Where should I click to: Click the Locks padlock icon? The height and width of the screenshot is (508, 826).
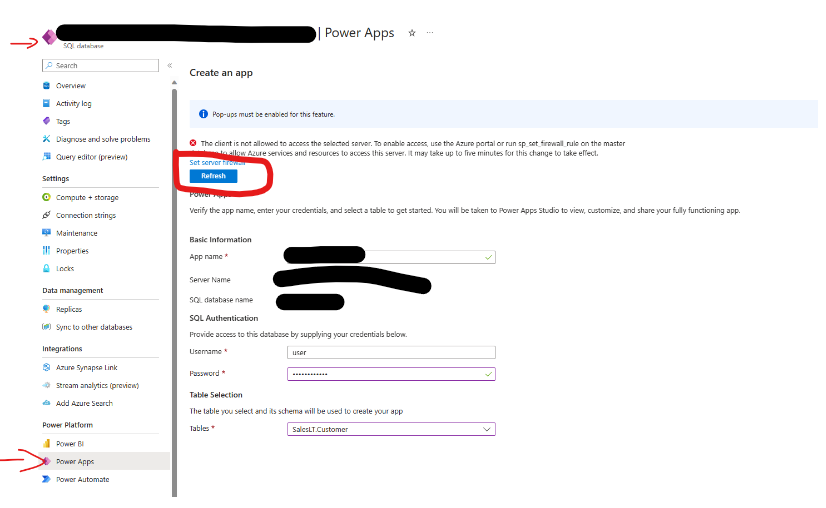[46, 268]
